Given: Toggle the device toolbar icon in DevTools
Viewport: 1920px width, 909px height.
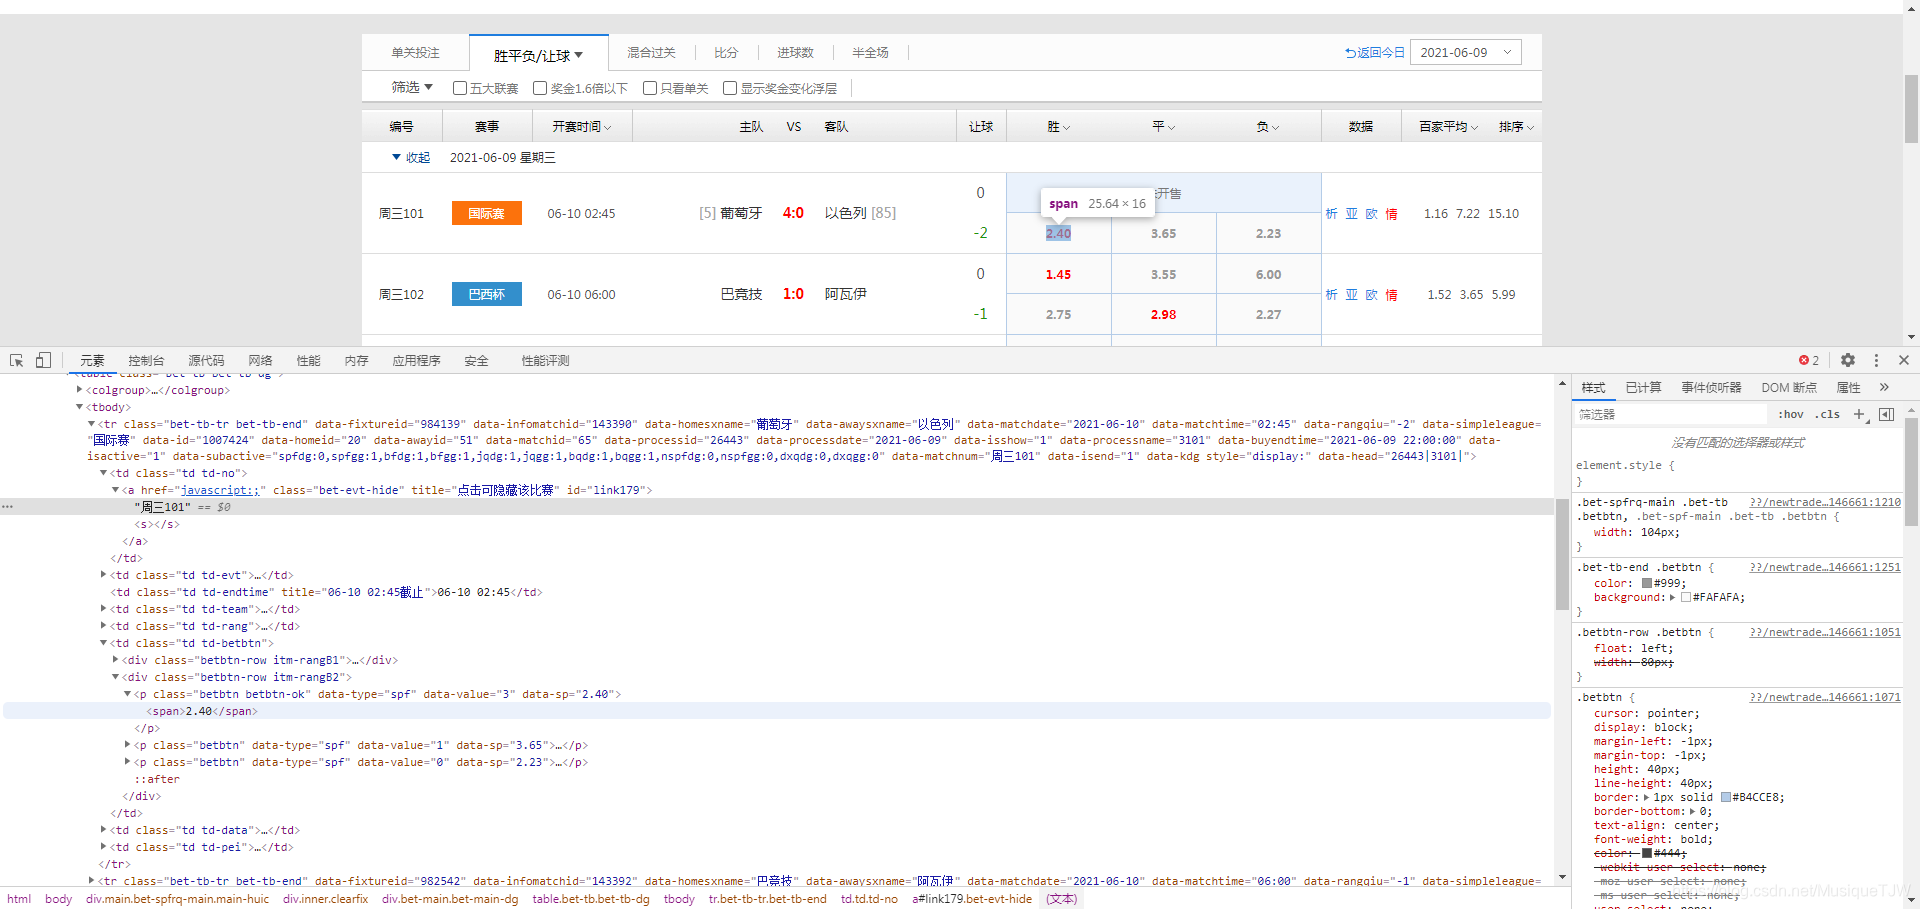Looking at the screenshot, I should (43, 360).
